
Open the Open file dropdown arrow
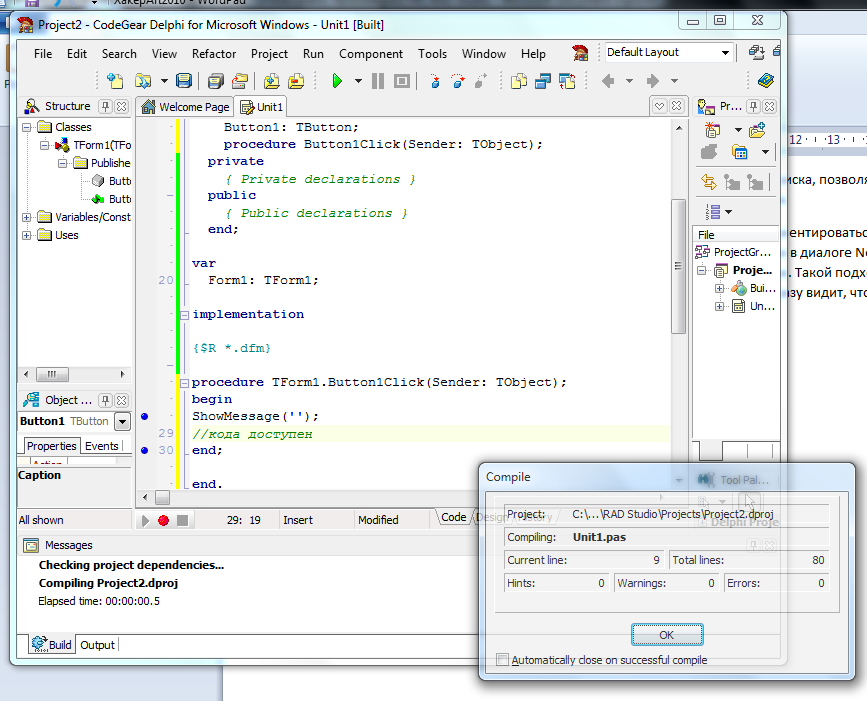[x=164, y=81]
